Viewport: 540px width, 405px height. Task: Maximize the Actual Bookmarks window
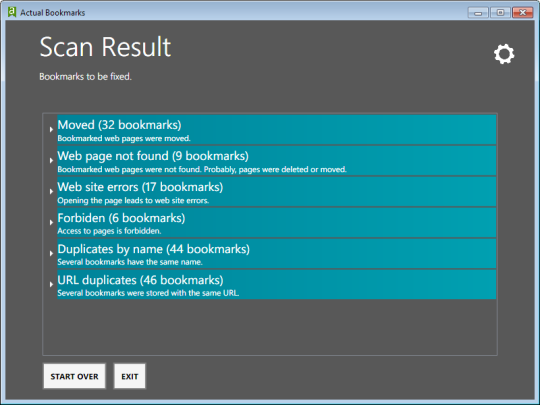pos(500,13)
